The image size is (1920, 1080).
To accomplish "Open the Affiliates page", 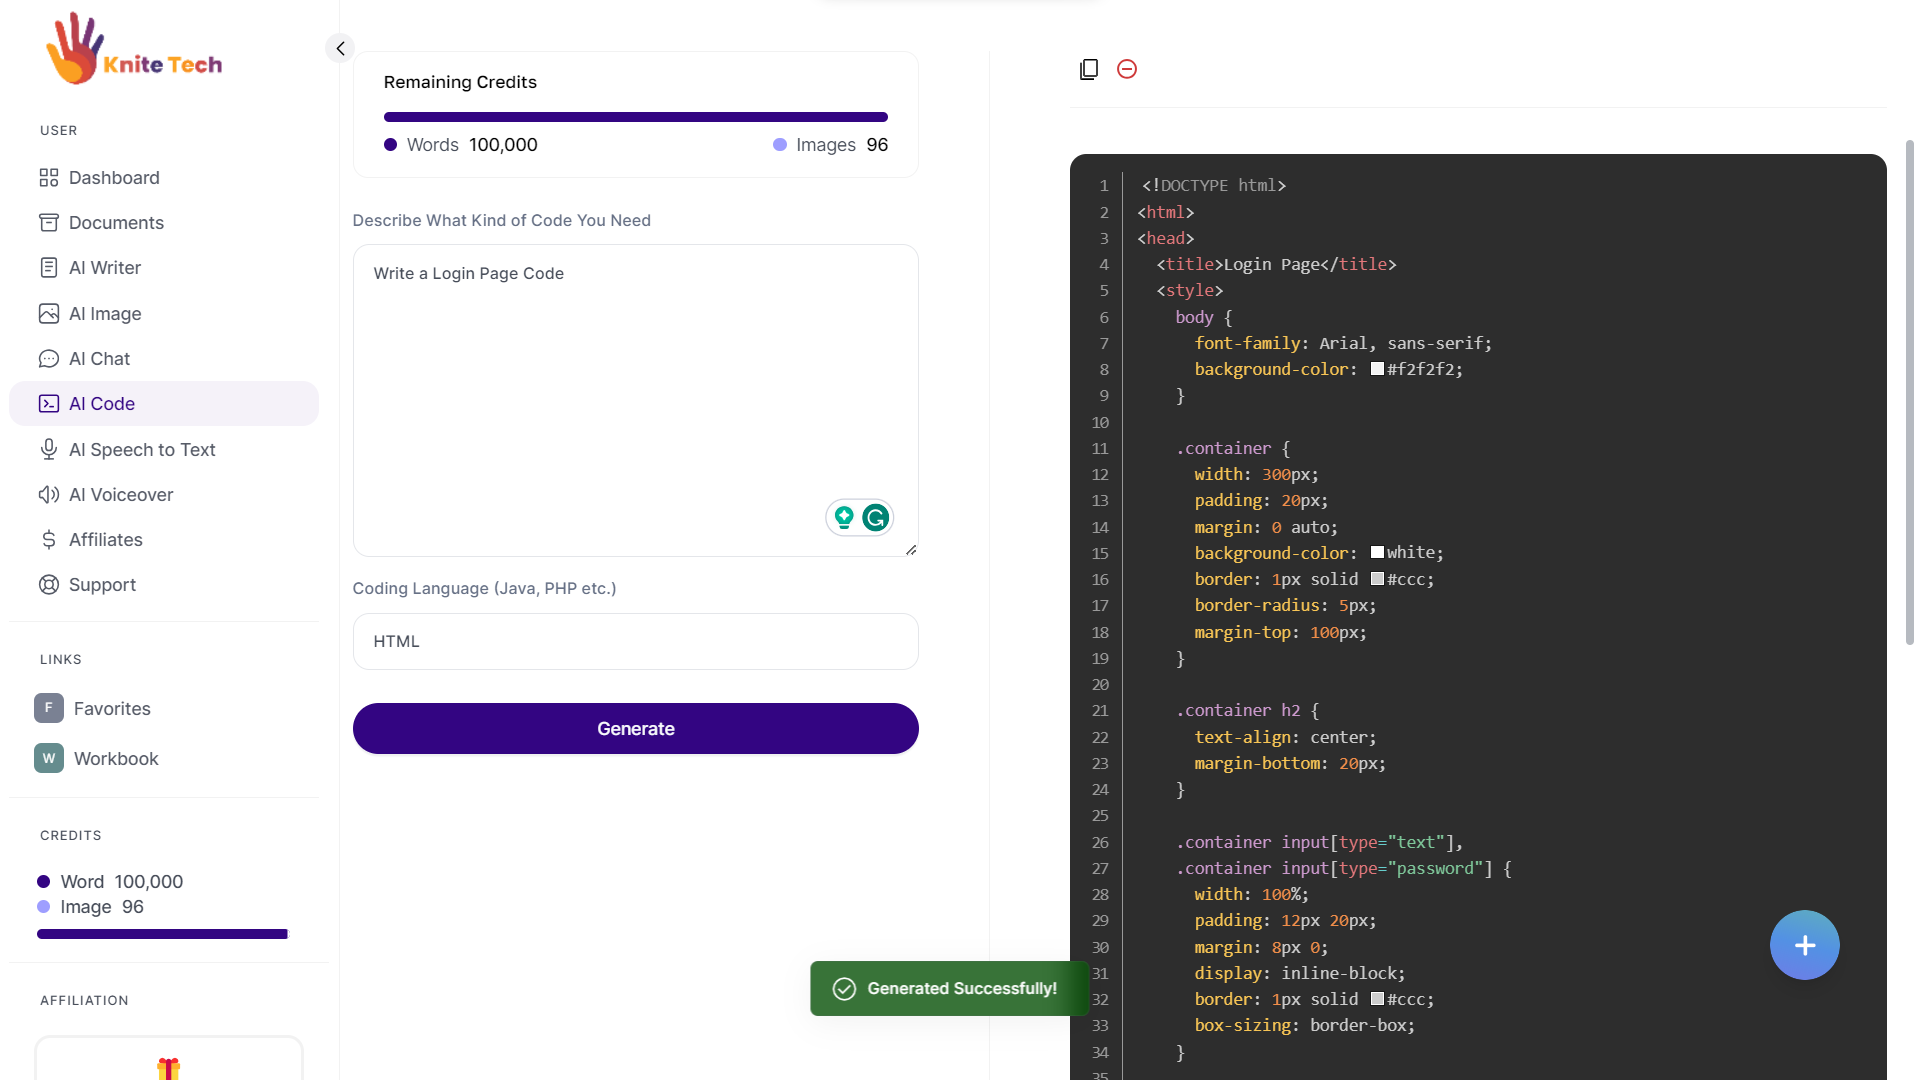I will click(x=106, y=540).
